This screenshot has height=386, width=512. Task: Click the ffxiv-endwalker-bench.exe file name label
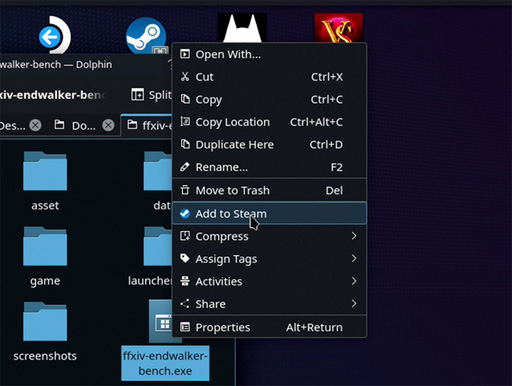(165, 363)
